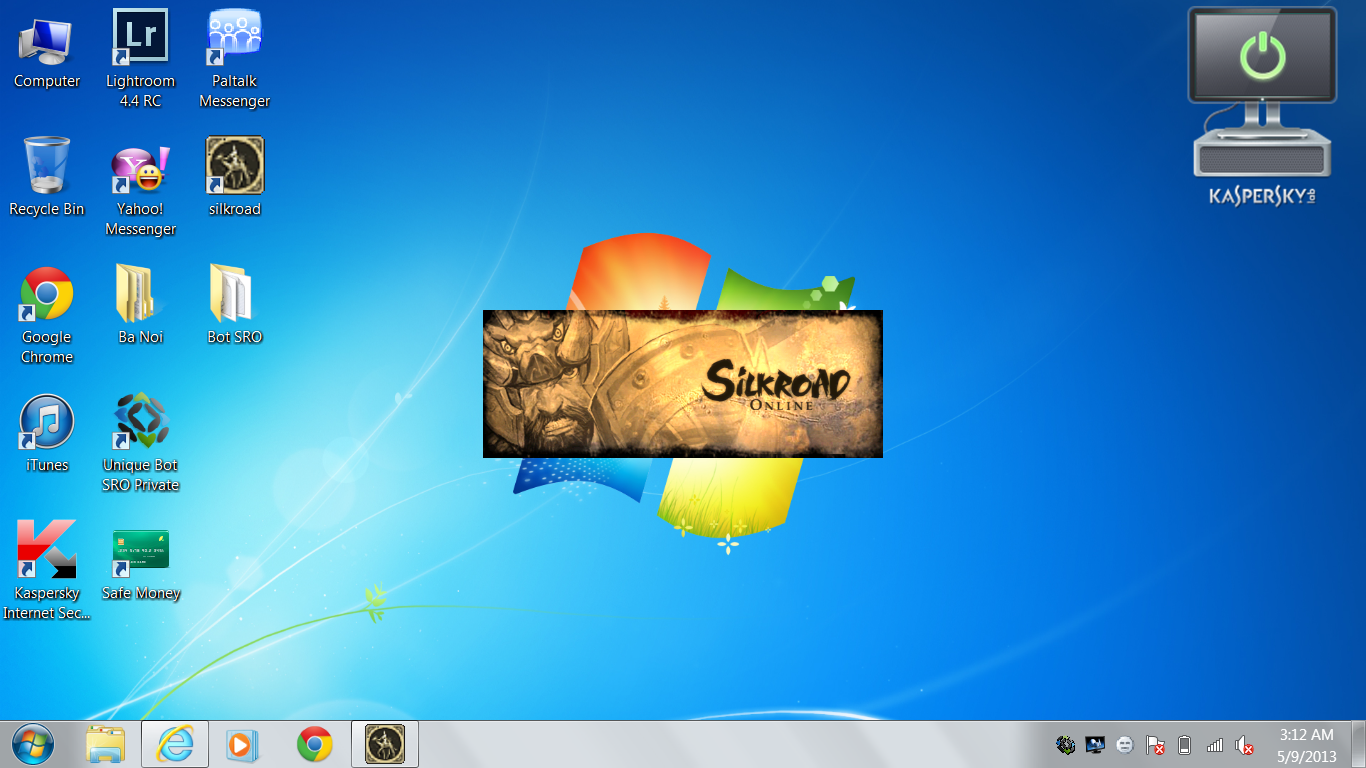
Task: Select the Computer desktop icon
Action: pos(47,50)
